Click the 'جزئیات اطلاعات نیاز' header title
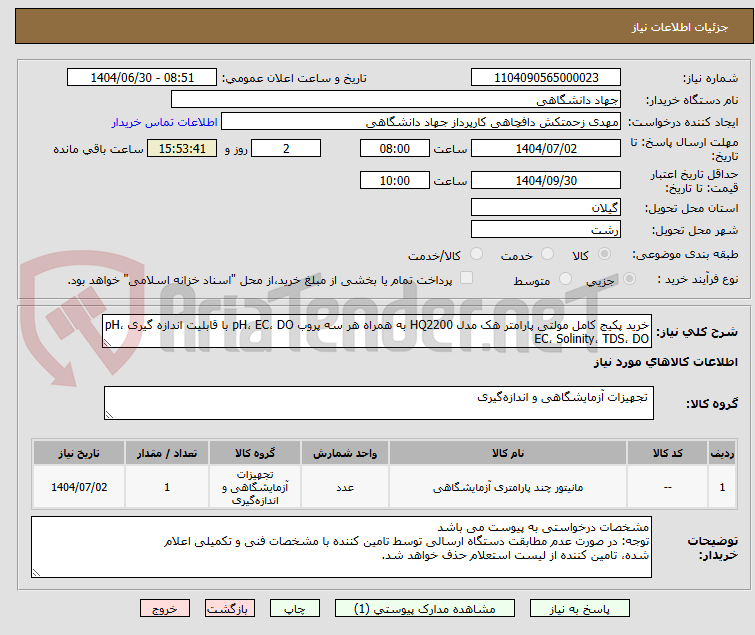The height and width of the screenshot is (635, 755). pos(679,27)
